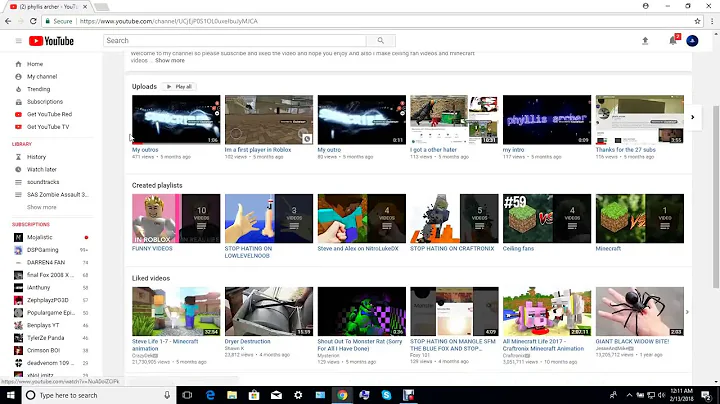Click the search magnifier button
This screenshot has width=720, height=404.
(x=381, y=40)
